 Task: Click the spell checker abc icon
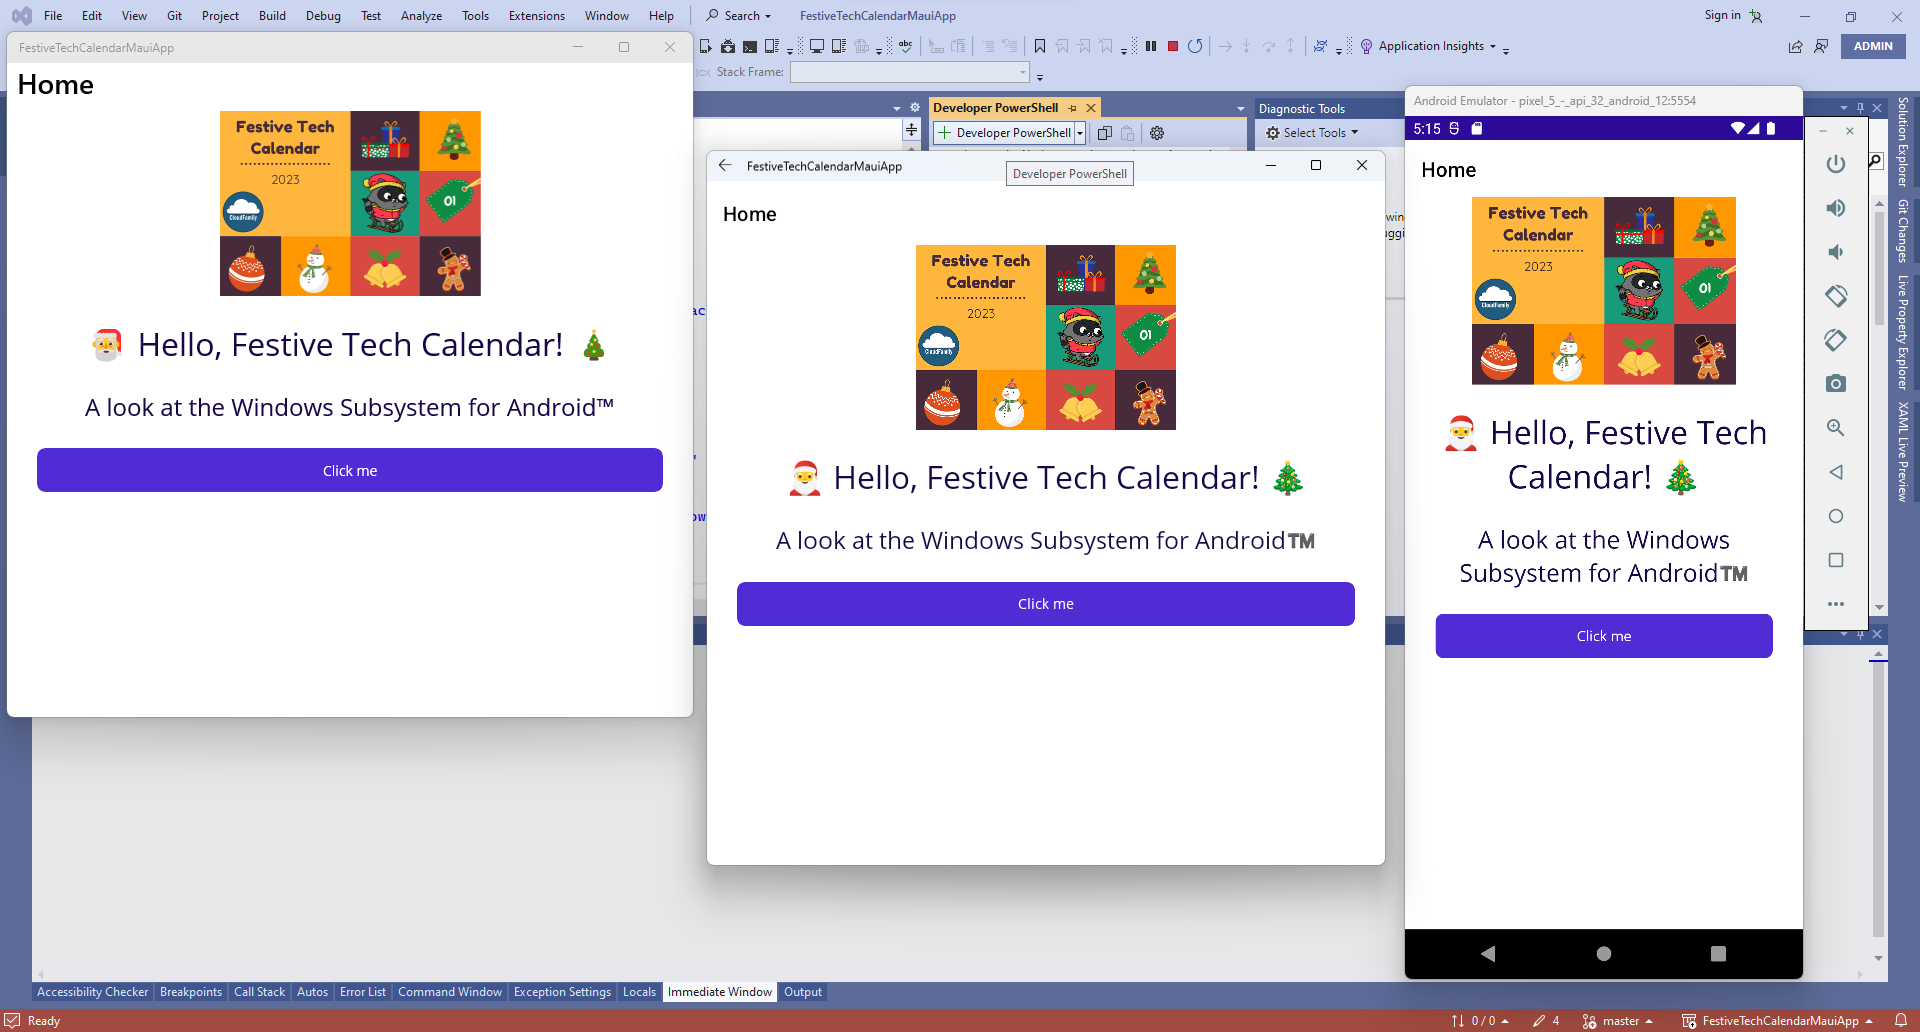point(906,46)
